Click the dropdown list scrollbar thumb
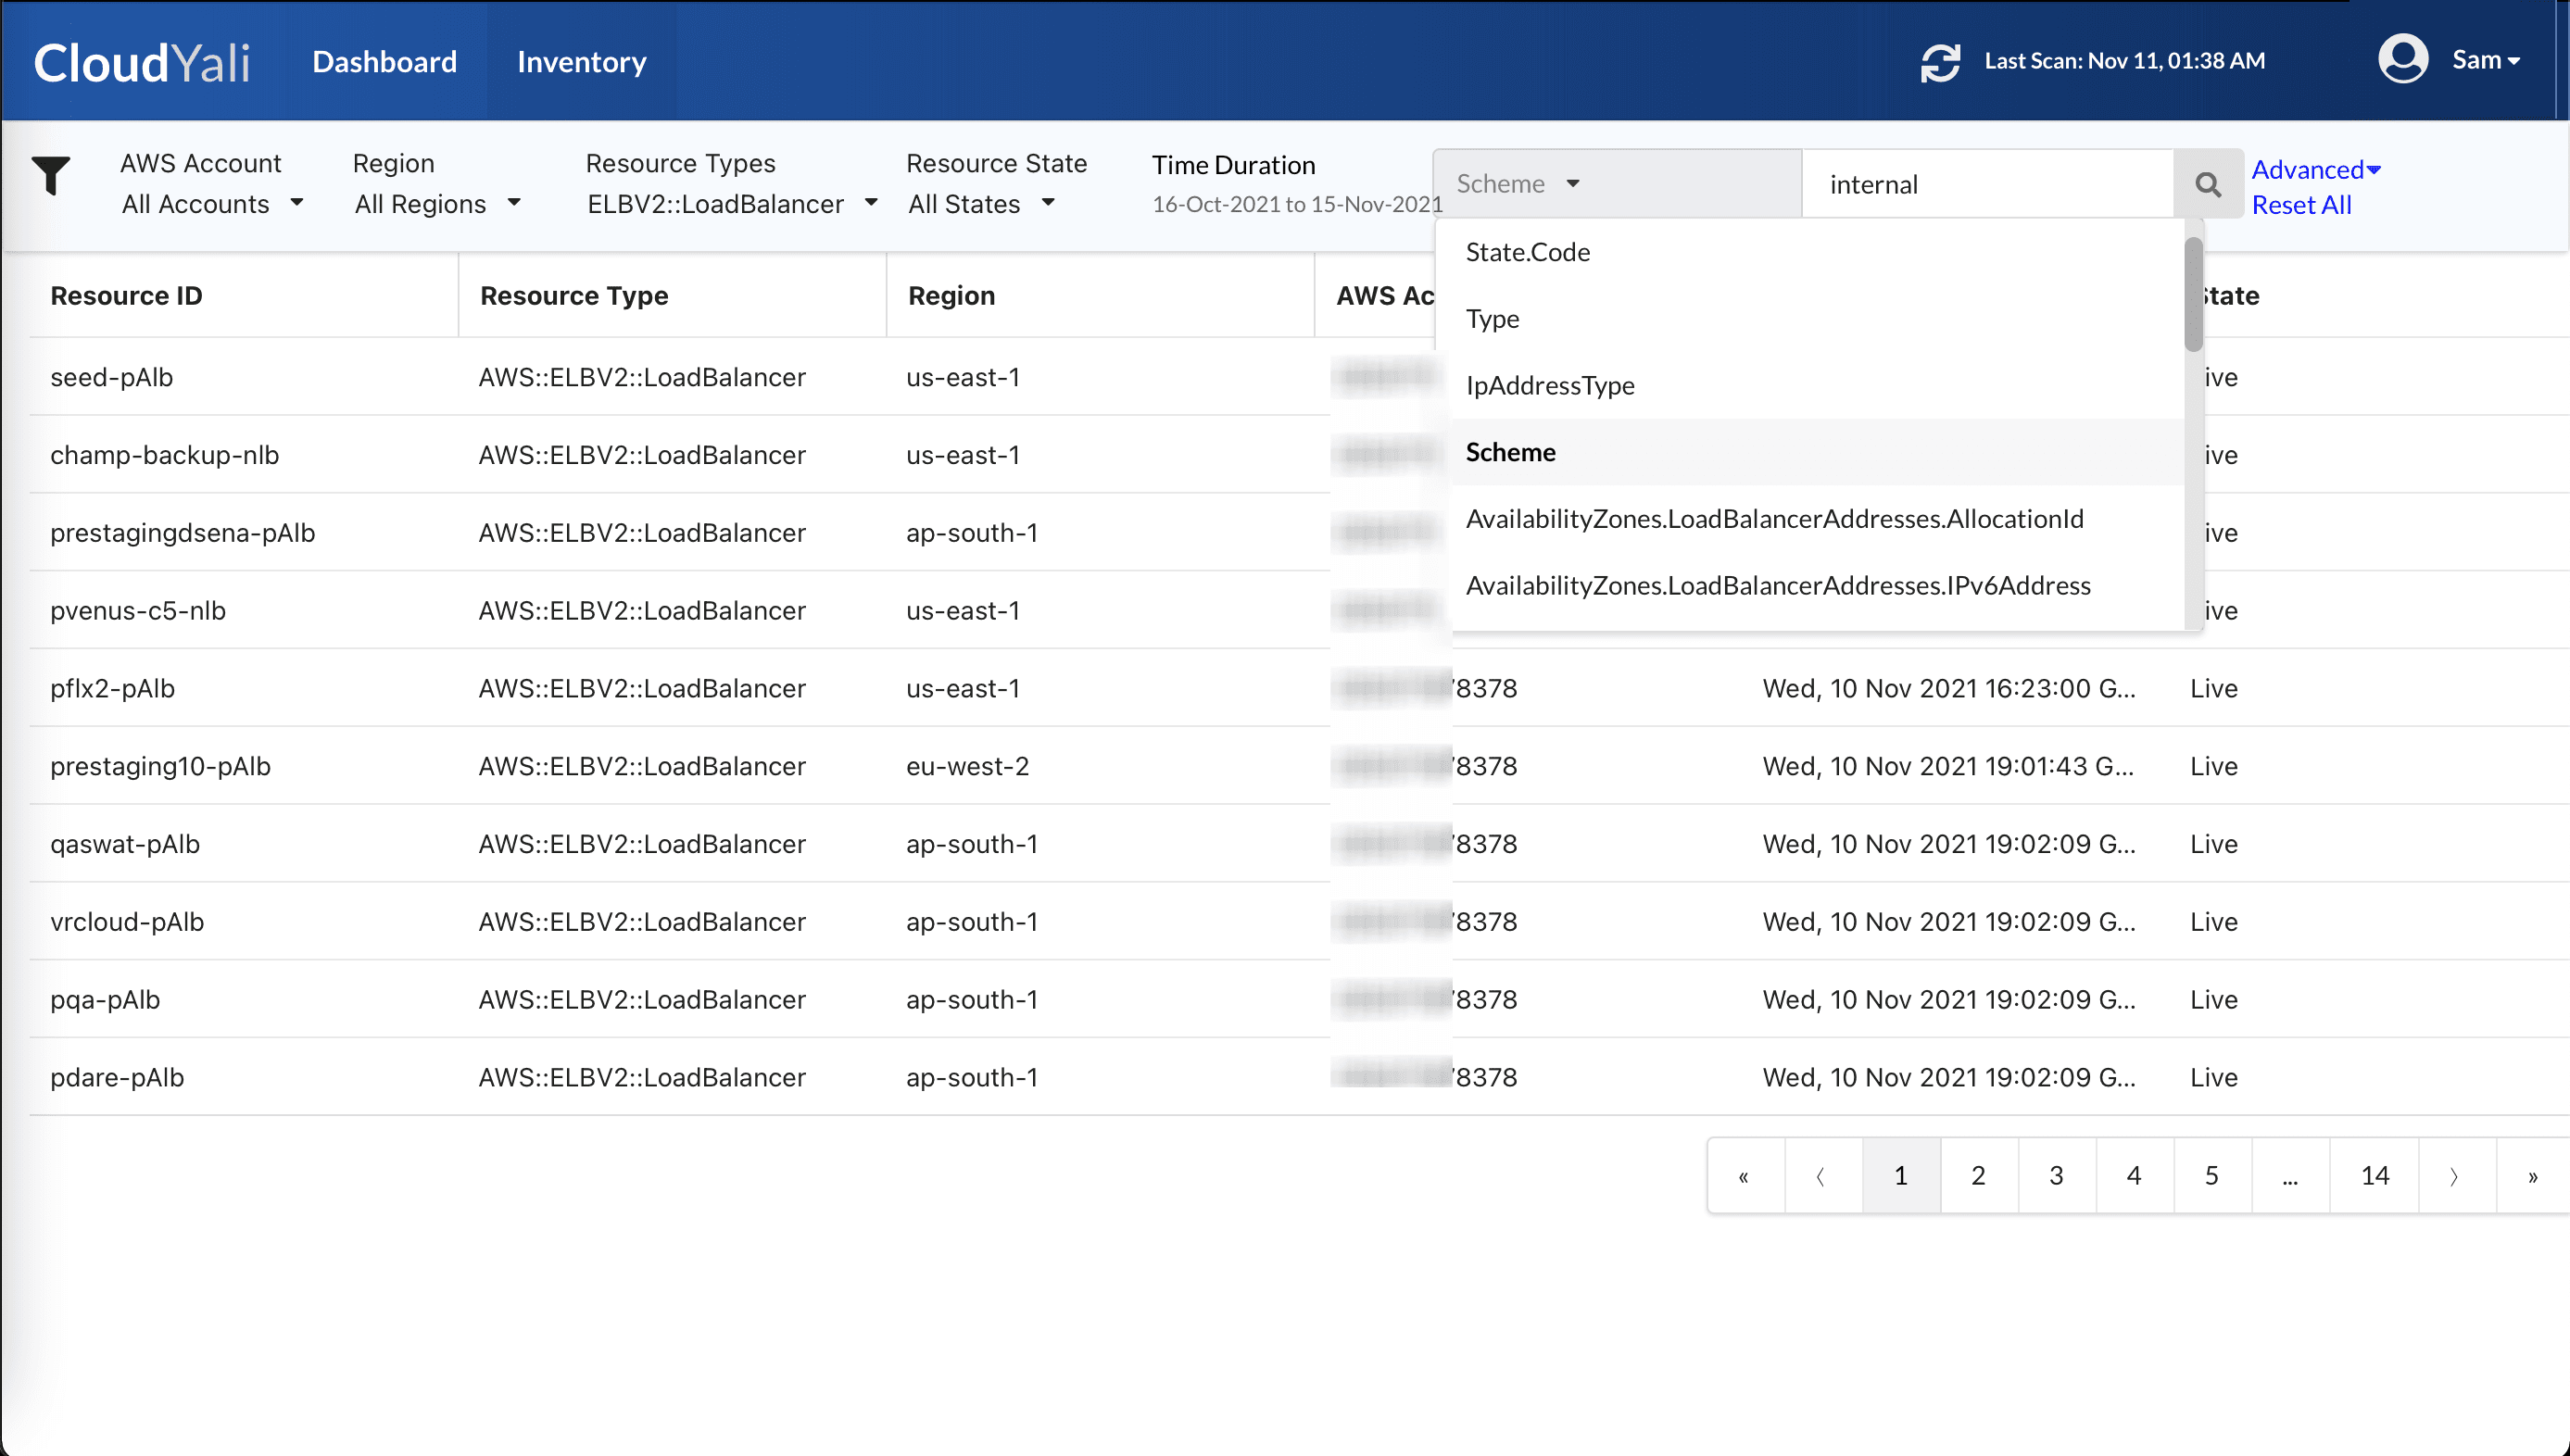This screenshot has width=2570, height=1456. [x=2192, y=294]
